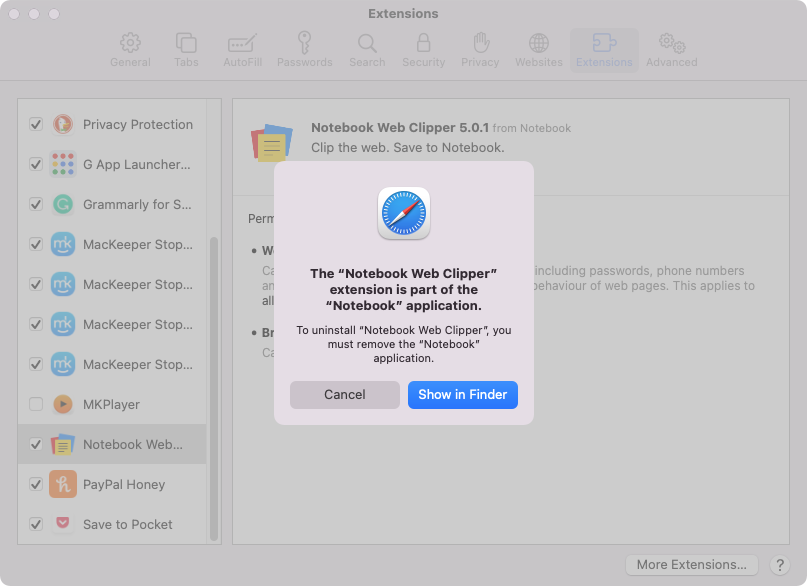Enable the MKPlayer extension checkbox
Screen dimensions: 807x586
point(36,404)
